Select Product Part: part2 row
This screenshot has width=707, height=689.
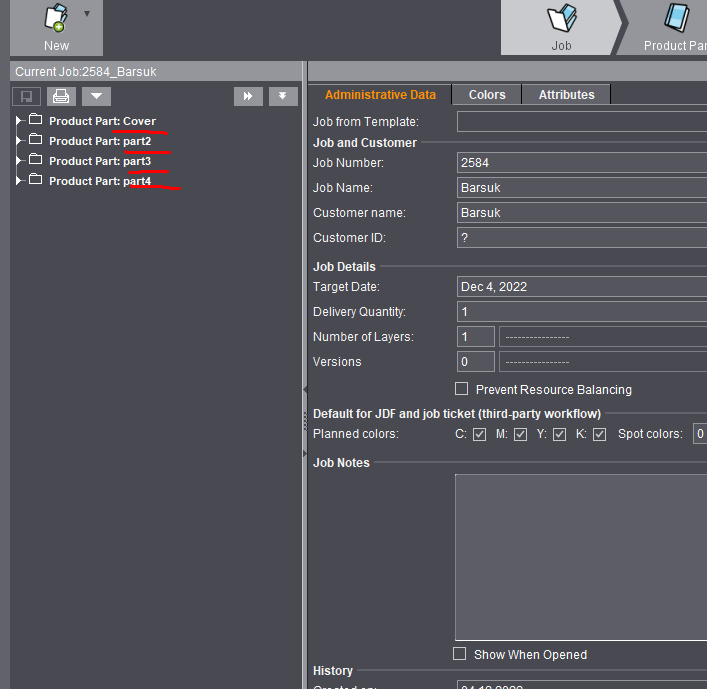tap(100, 141)
